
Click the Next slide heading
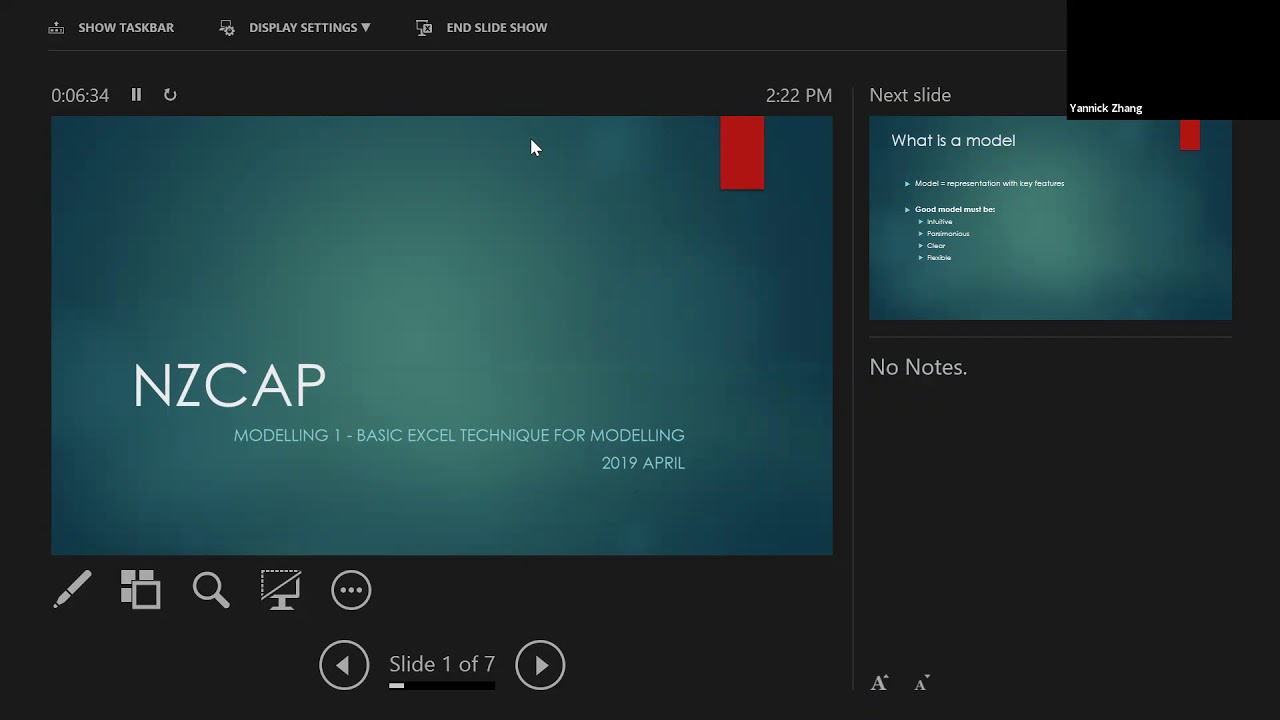coord(910,95)
